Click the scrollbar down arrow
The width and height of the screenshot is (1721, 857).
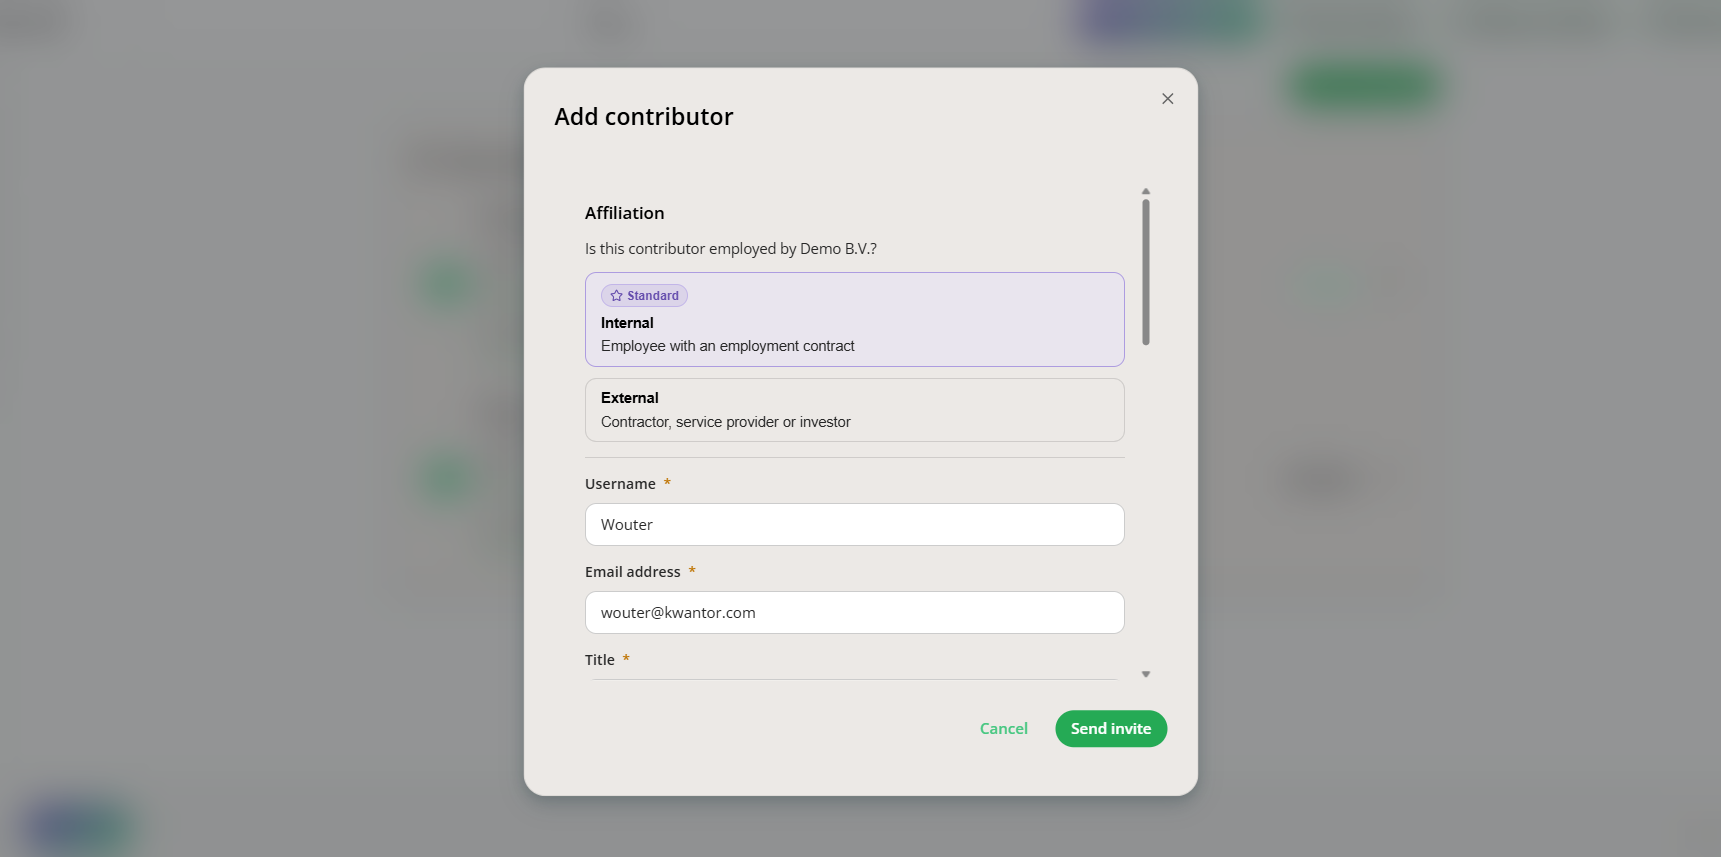(x=1146, y=674)
